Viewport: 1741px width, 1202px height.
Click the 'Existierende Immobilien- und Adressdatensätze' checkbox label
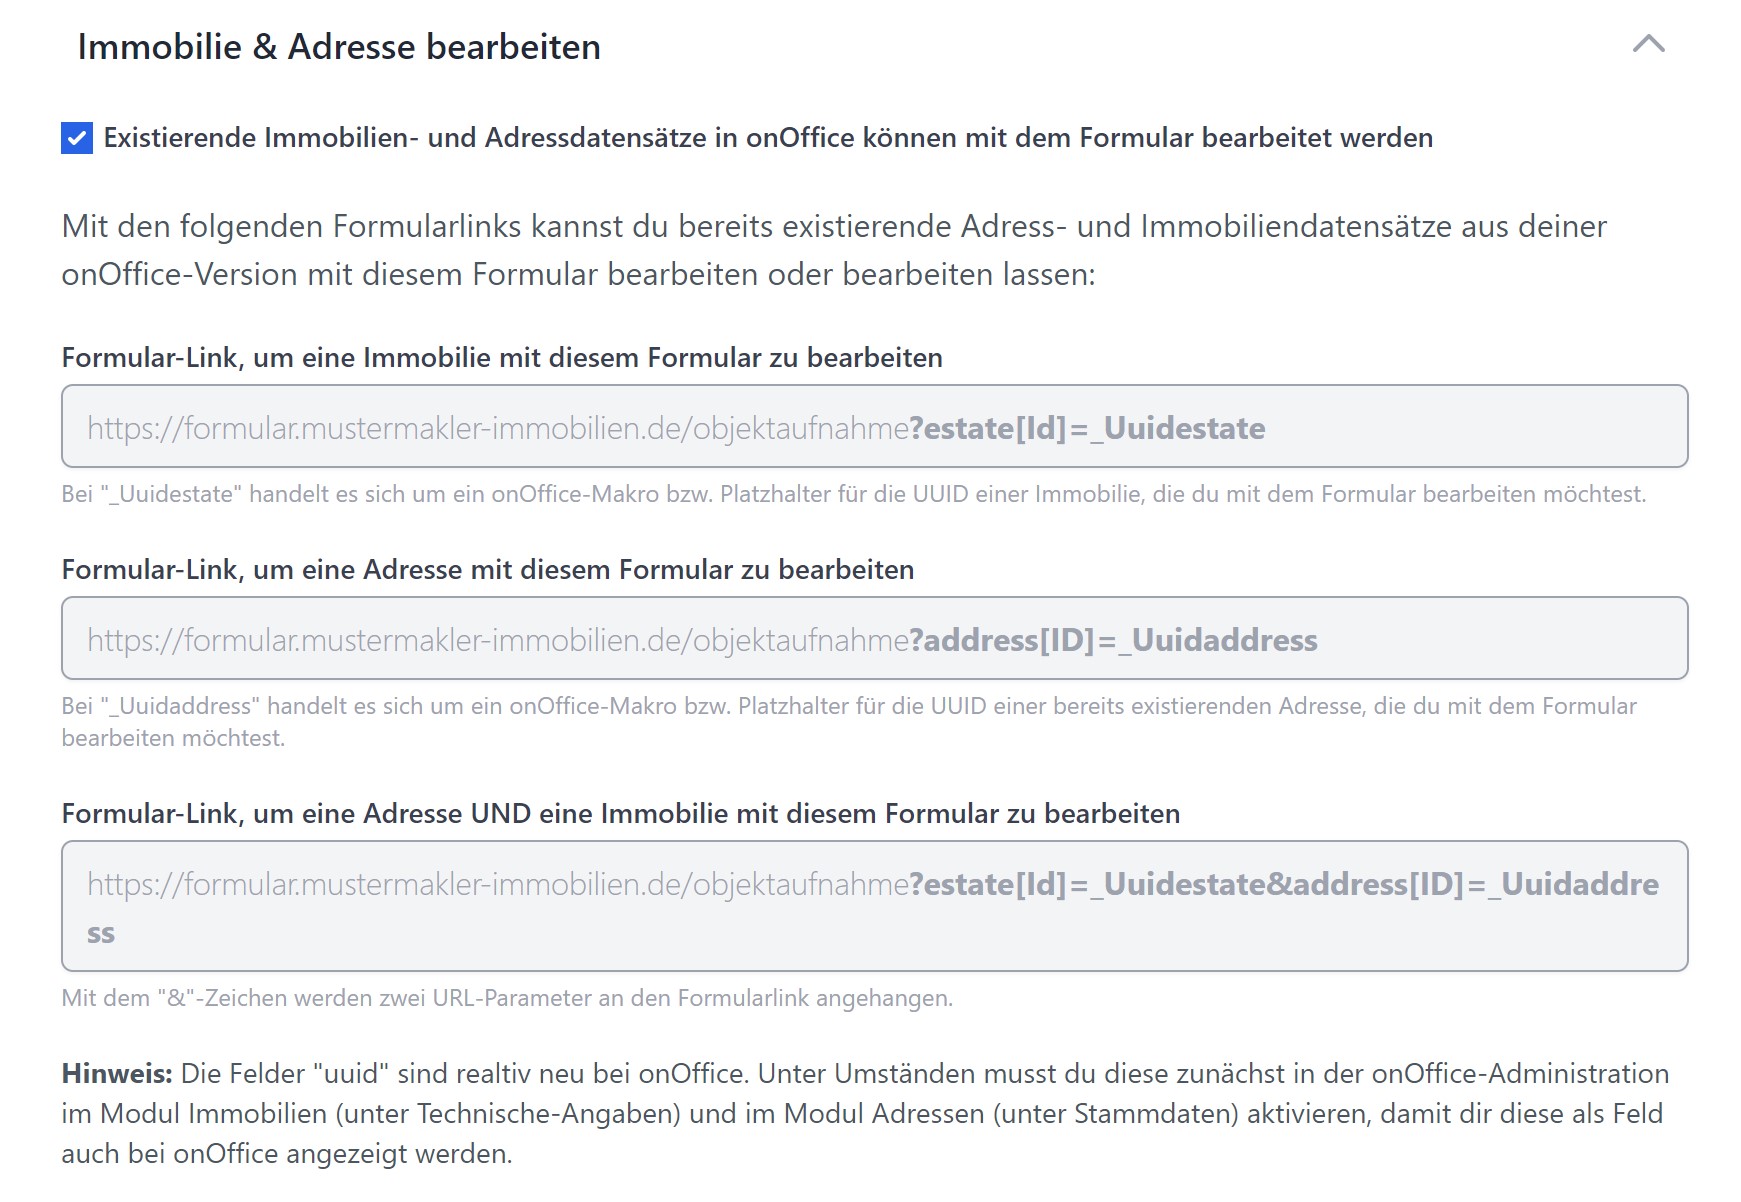767,138
